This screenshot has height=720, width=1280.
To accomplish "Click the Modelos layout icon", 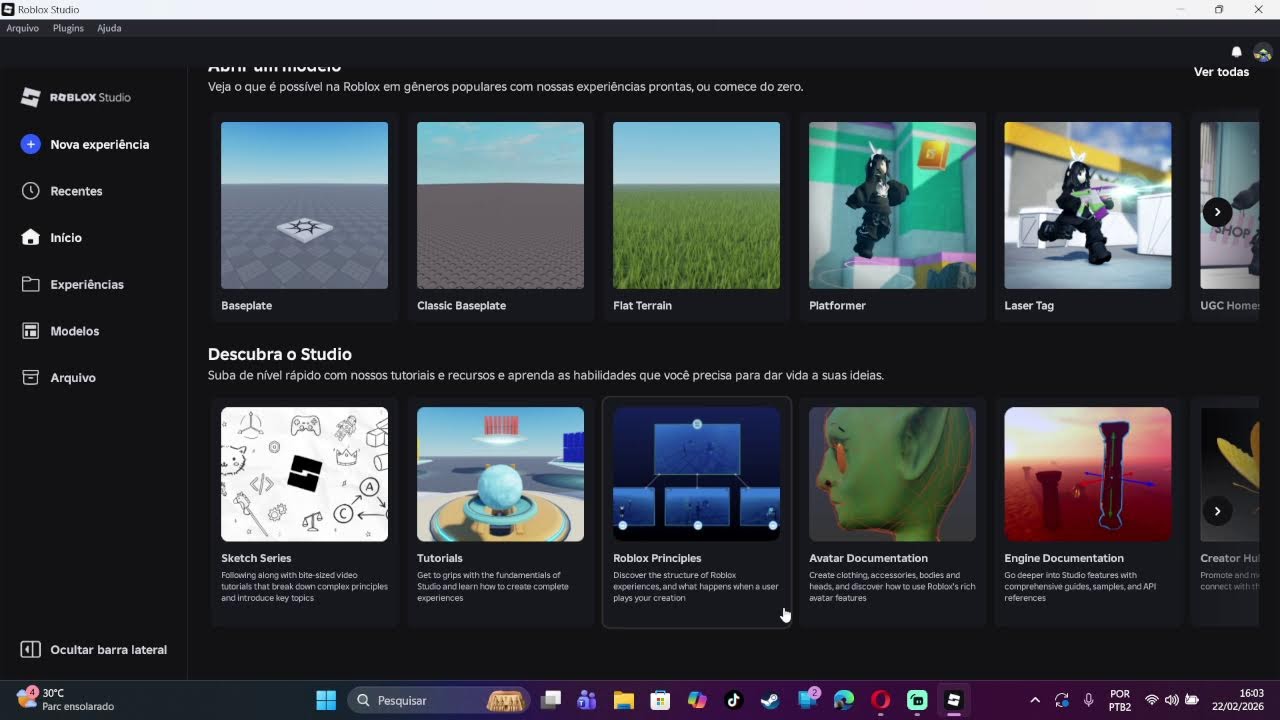I will click(31, 331).
